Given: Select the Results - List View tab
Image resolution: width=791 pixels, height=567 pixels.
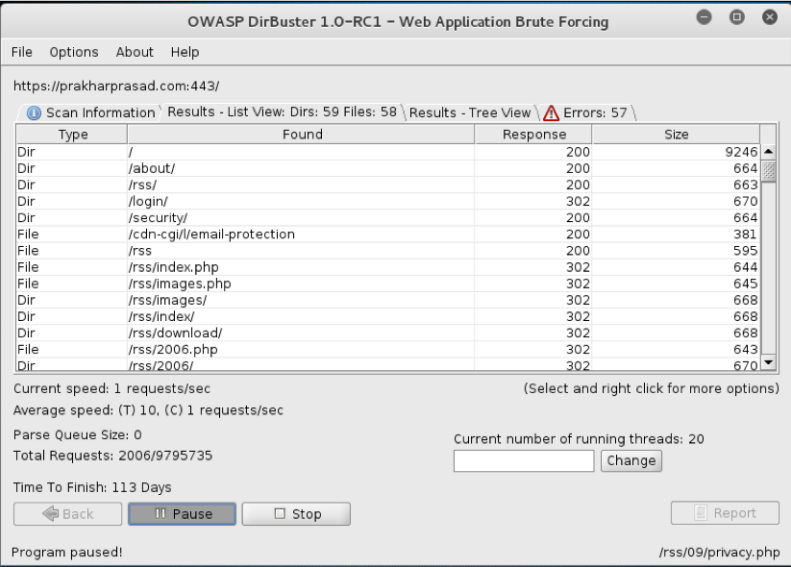Looking at the screenshot, I should pos(282,112).
